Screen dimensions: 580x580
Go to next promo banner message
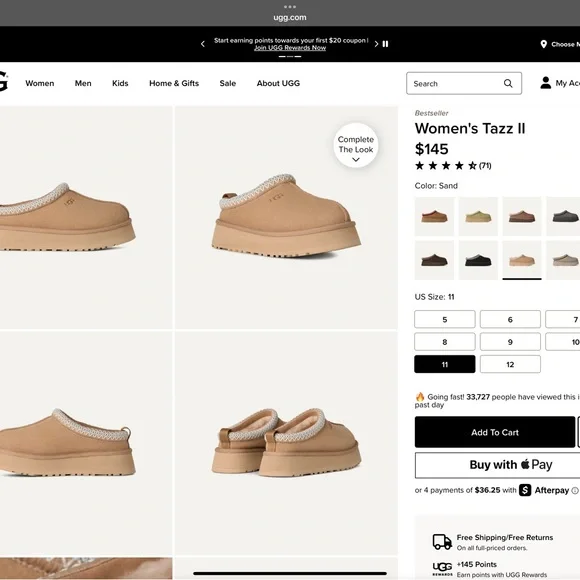[x=376, y=44]
